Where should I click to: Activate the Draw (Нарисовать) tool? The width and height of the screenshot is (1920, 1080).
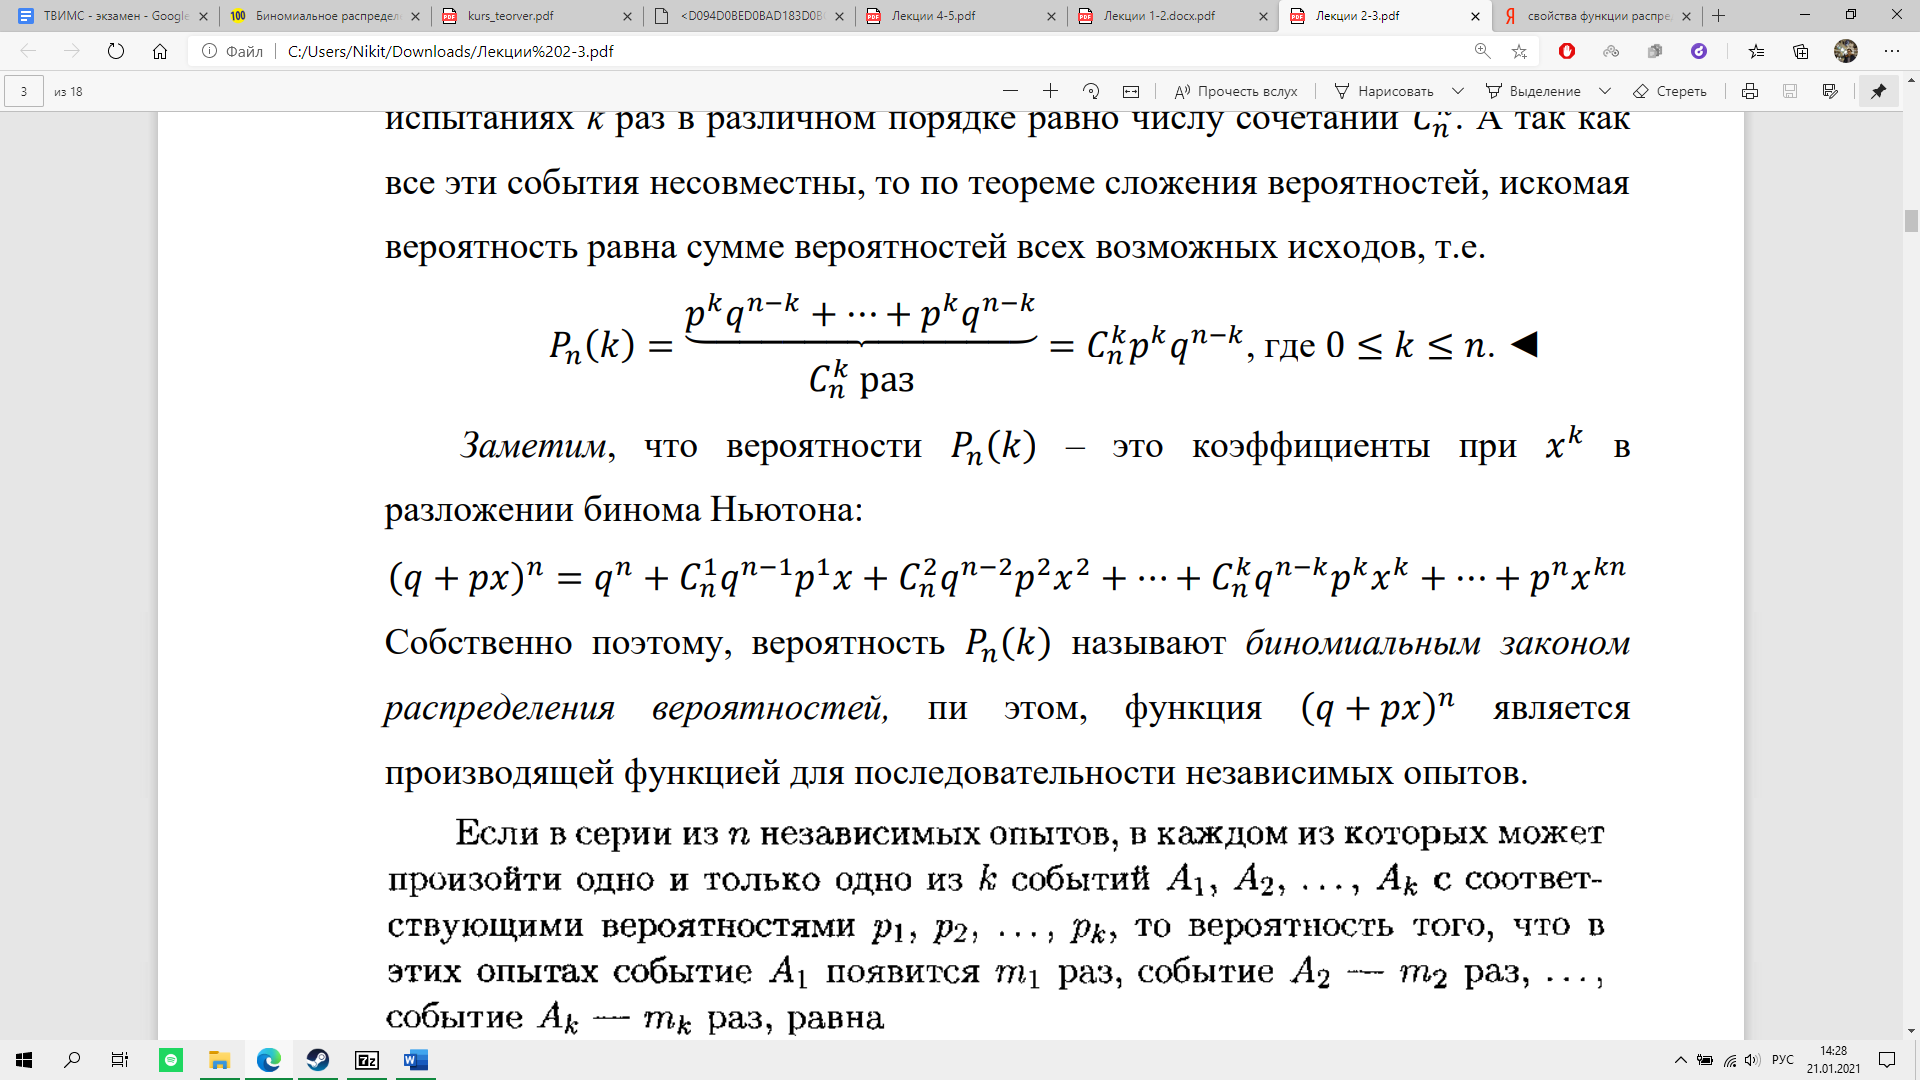pos(1384,91)
